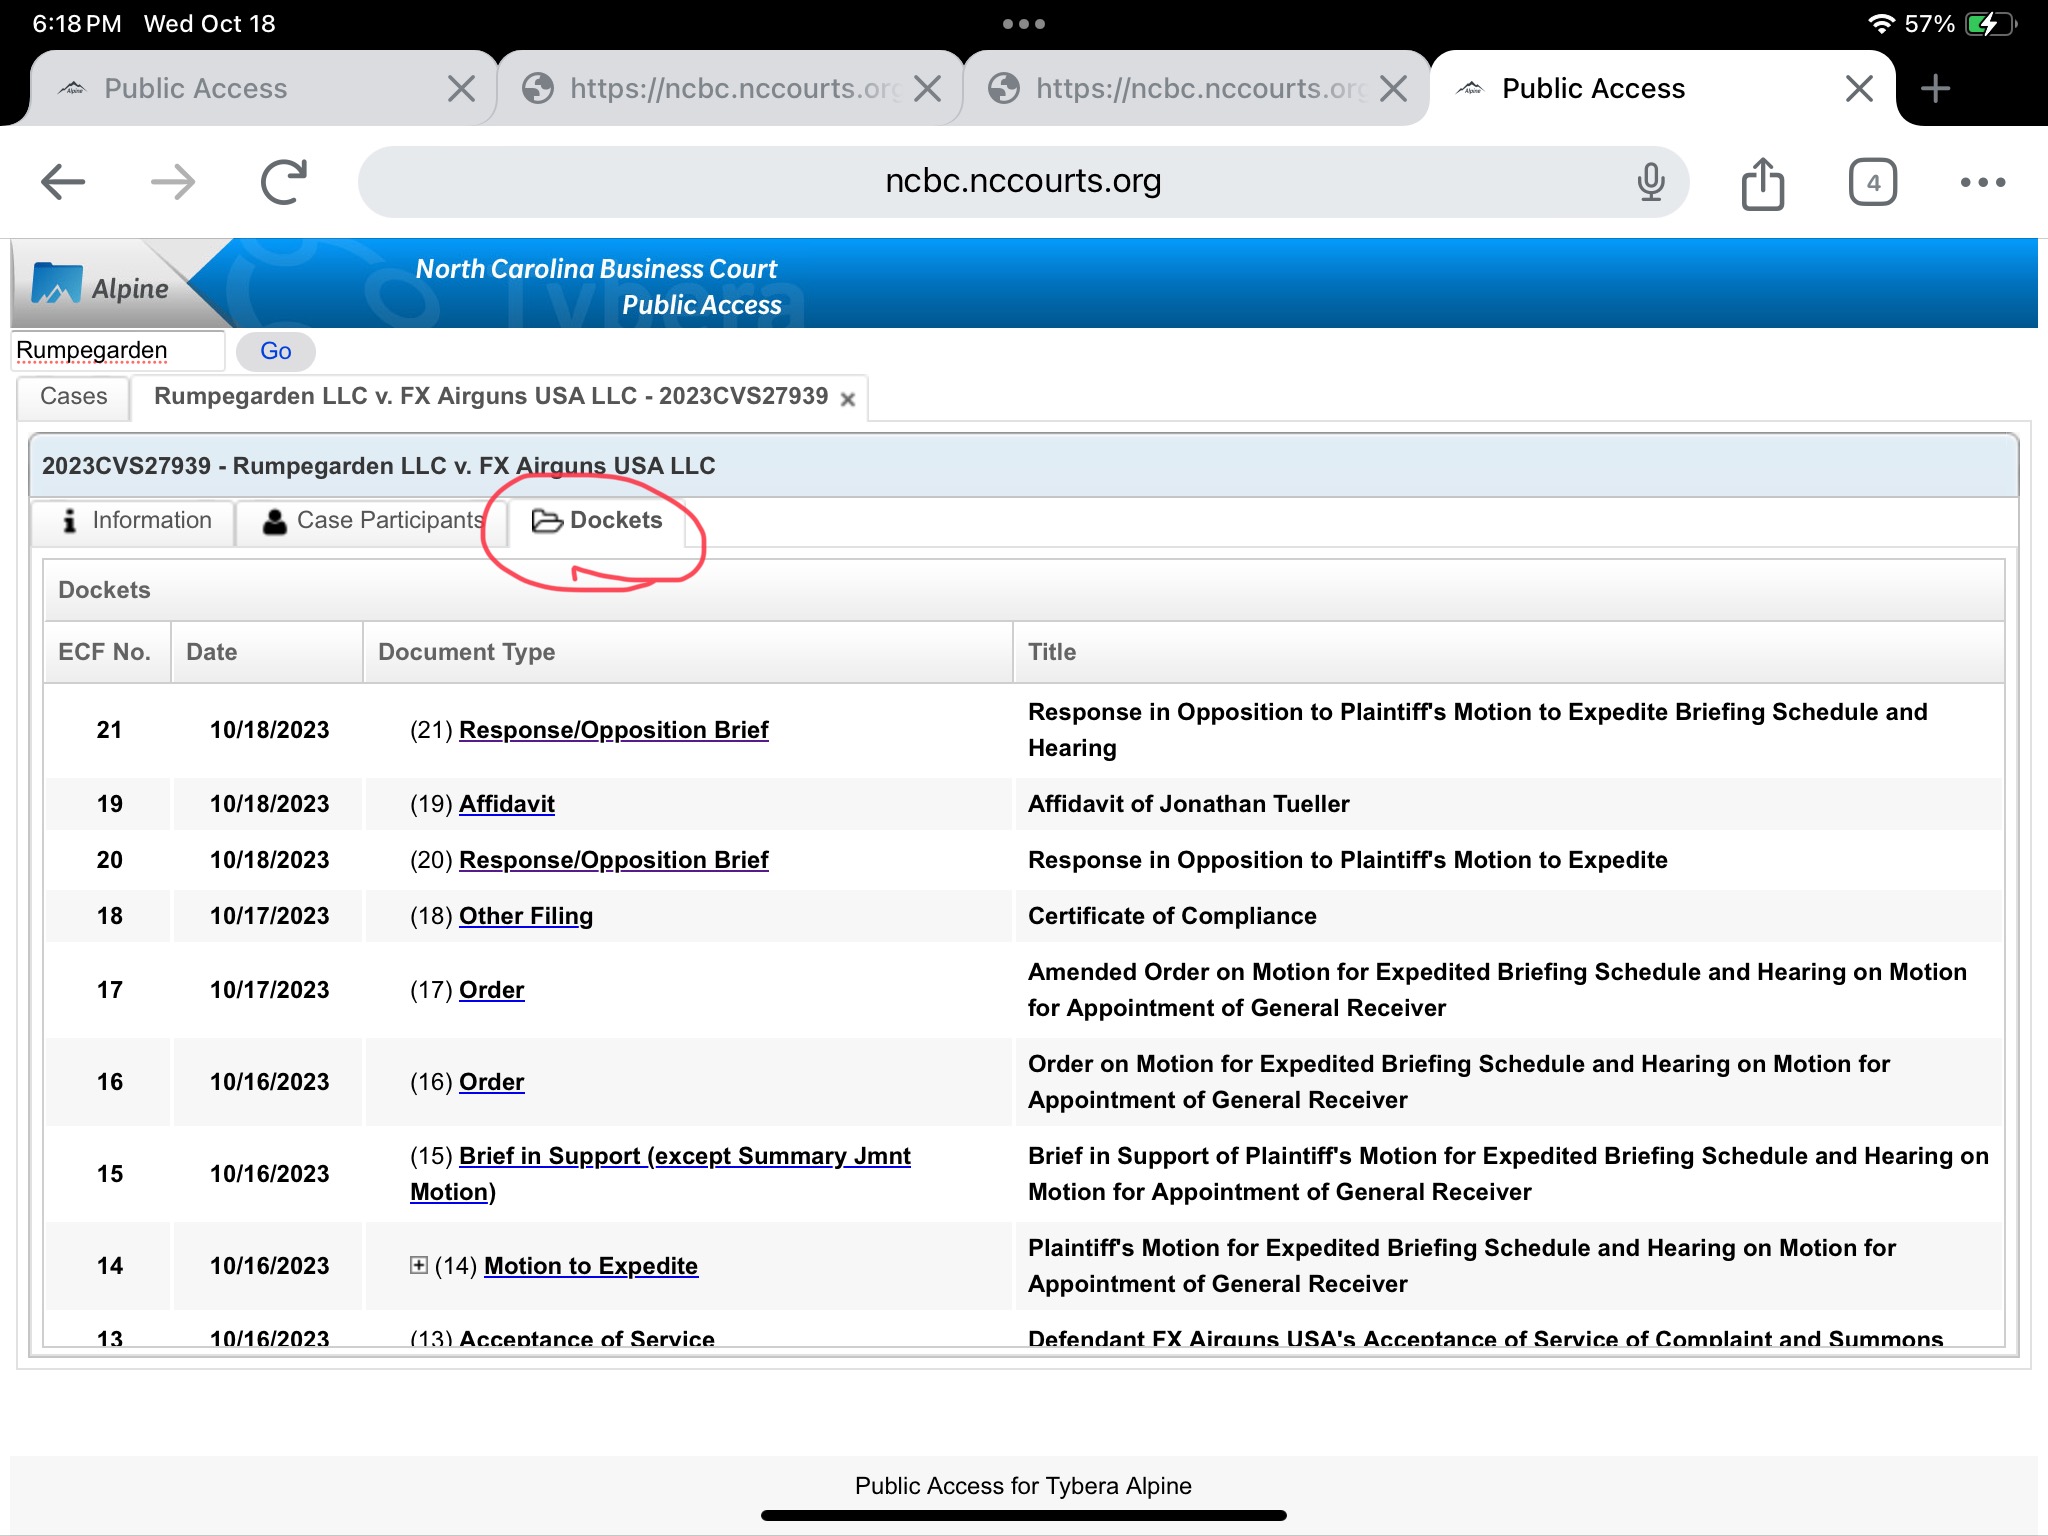Open the Case Participants tab
Viewport: 2048px width, 1536px height.
[x=372, y=521]
